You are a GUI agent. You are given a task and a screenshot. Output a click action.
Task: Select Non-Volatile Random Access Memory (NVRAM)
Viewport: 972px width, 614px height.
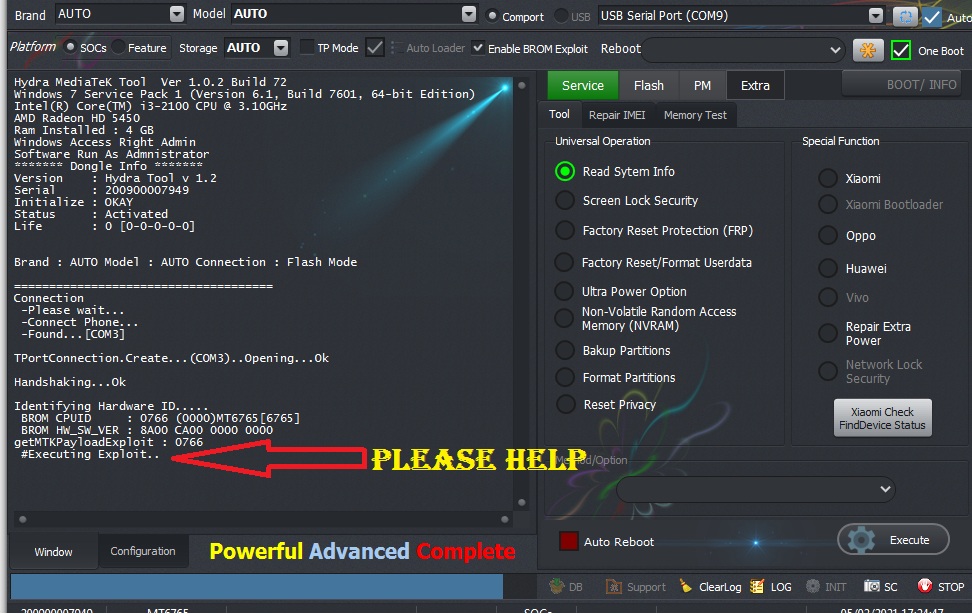(564, 318)
